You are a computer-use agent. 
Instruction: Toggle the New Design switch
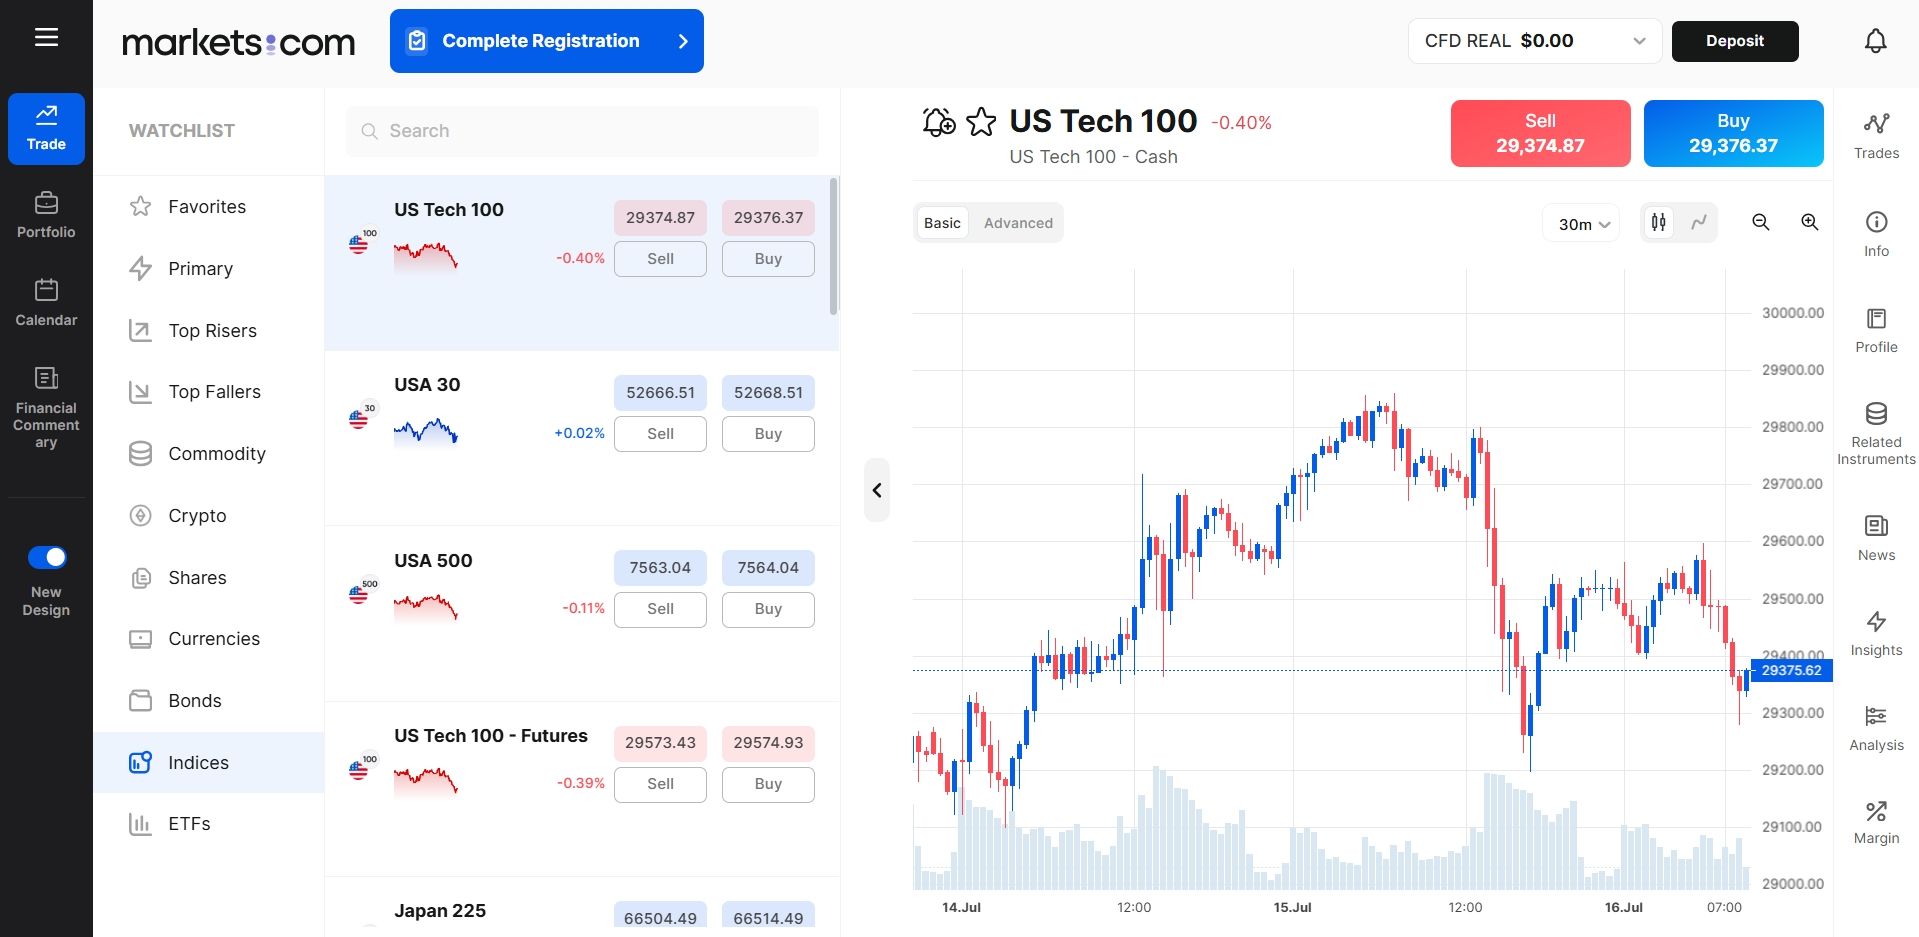47,557
